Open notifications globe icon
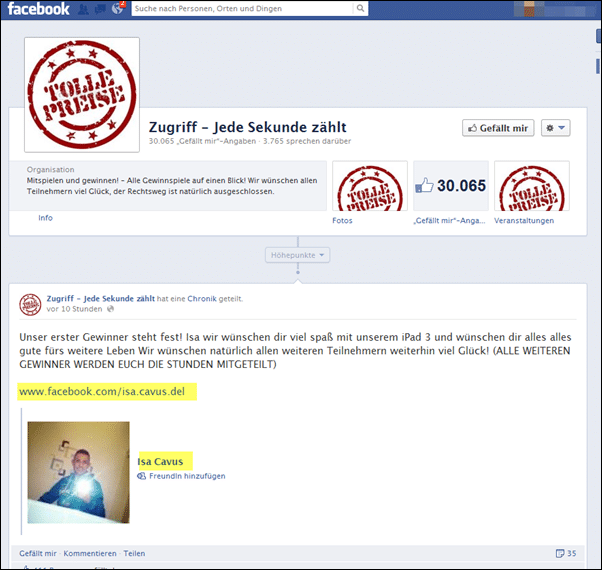 pos(117,8)
